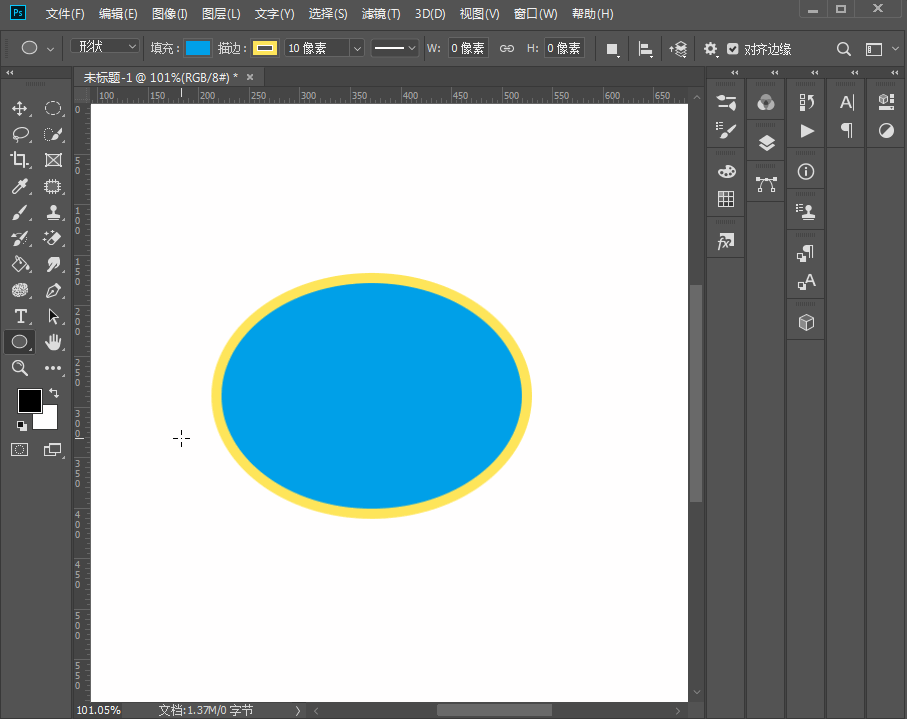
Task: Open the Paths panel
Action: click(766, 185)
